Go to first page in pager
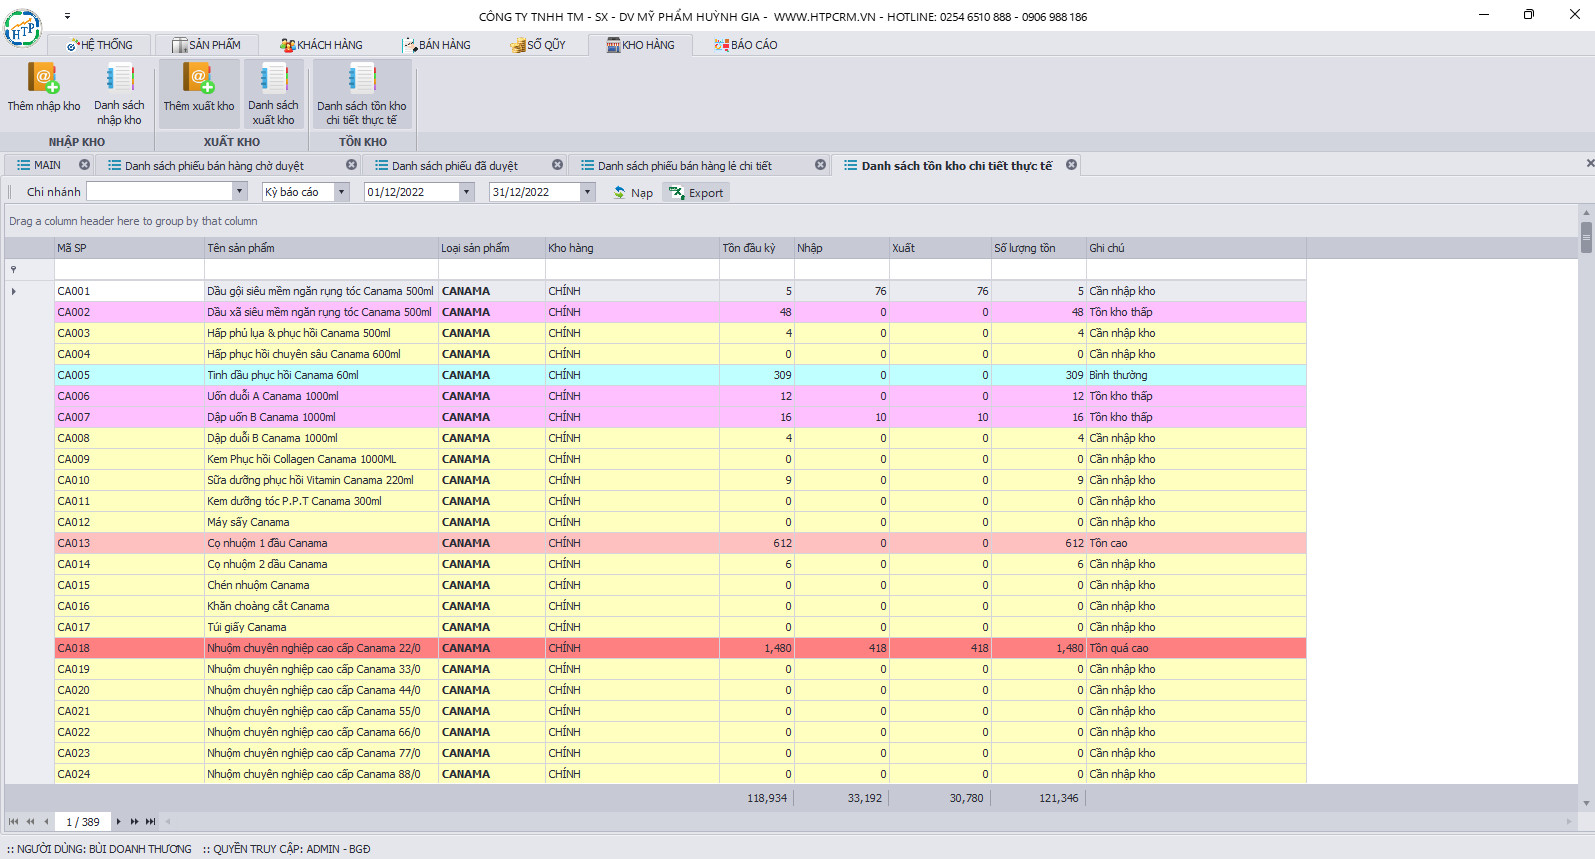 (13, 822)
